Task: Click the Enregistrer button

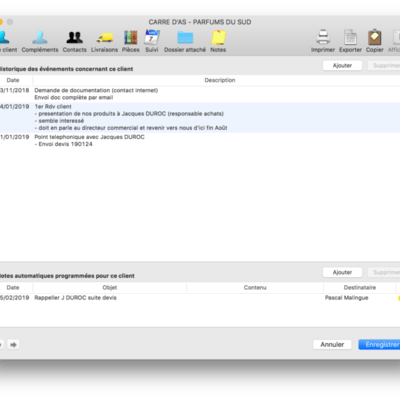Action: click(x=379, y=344)
